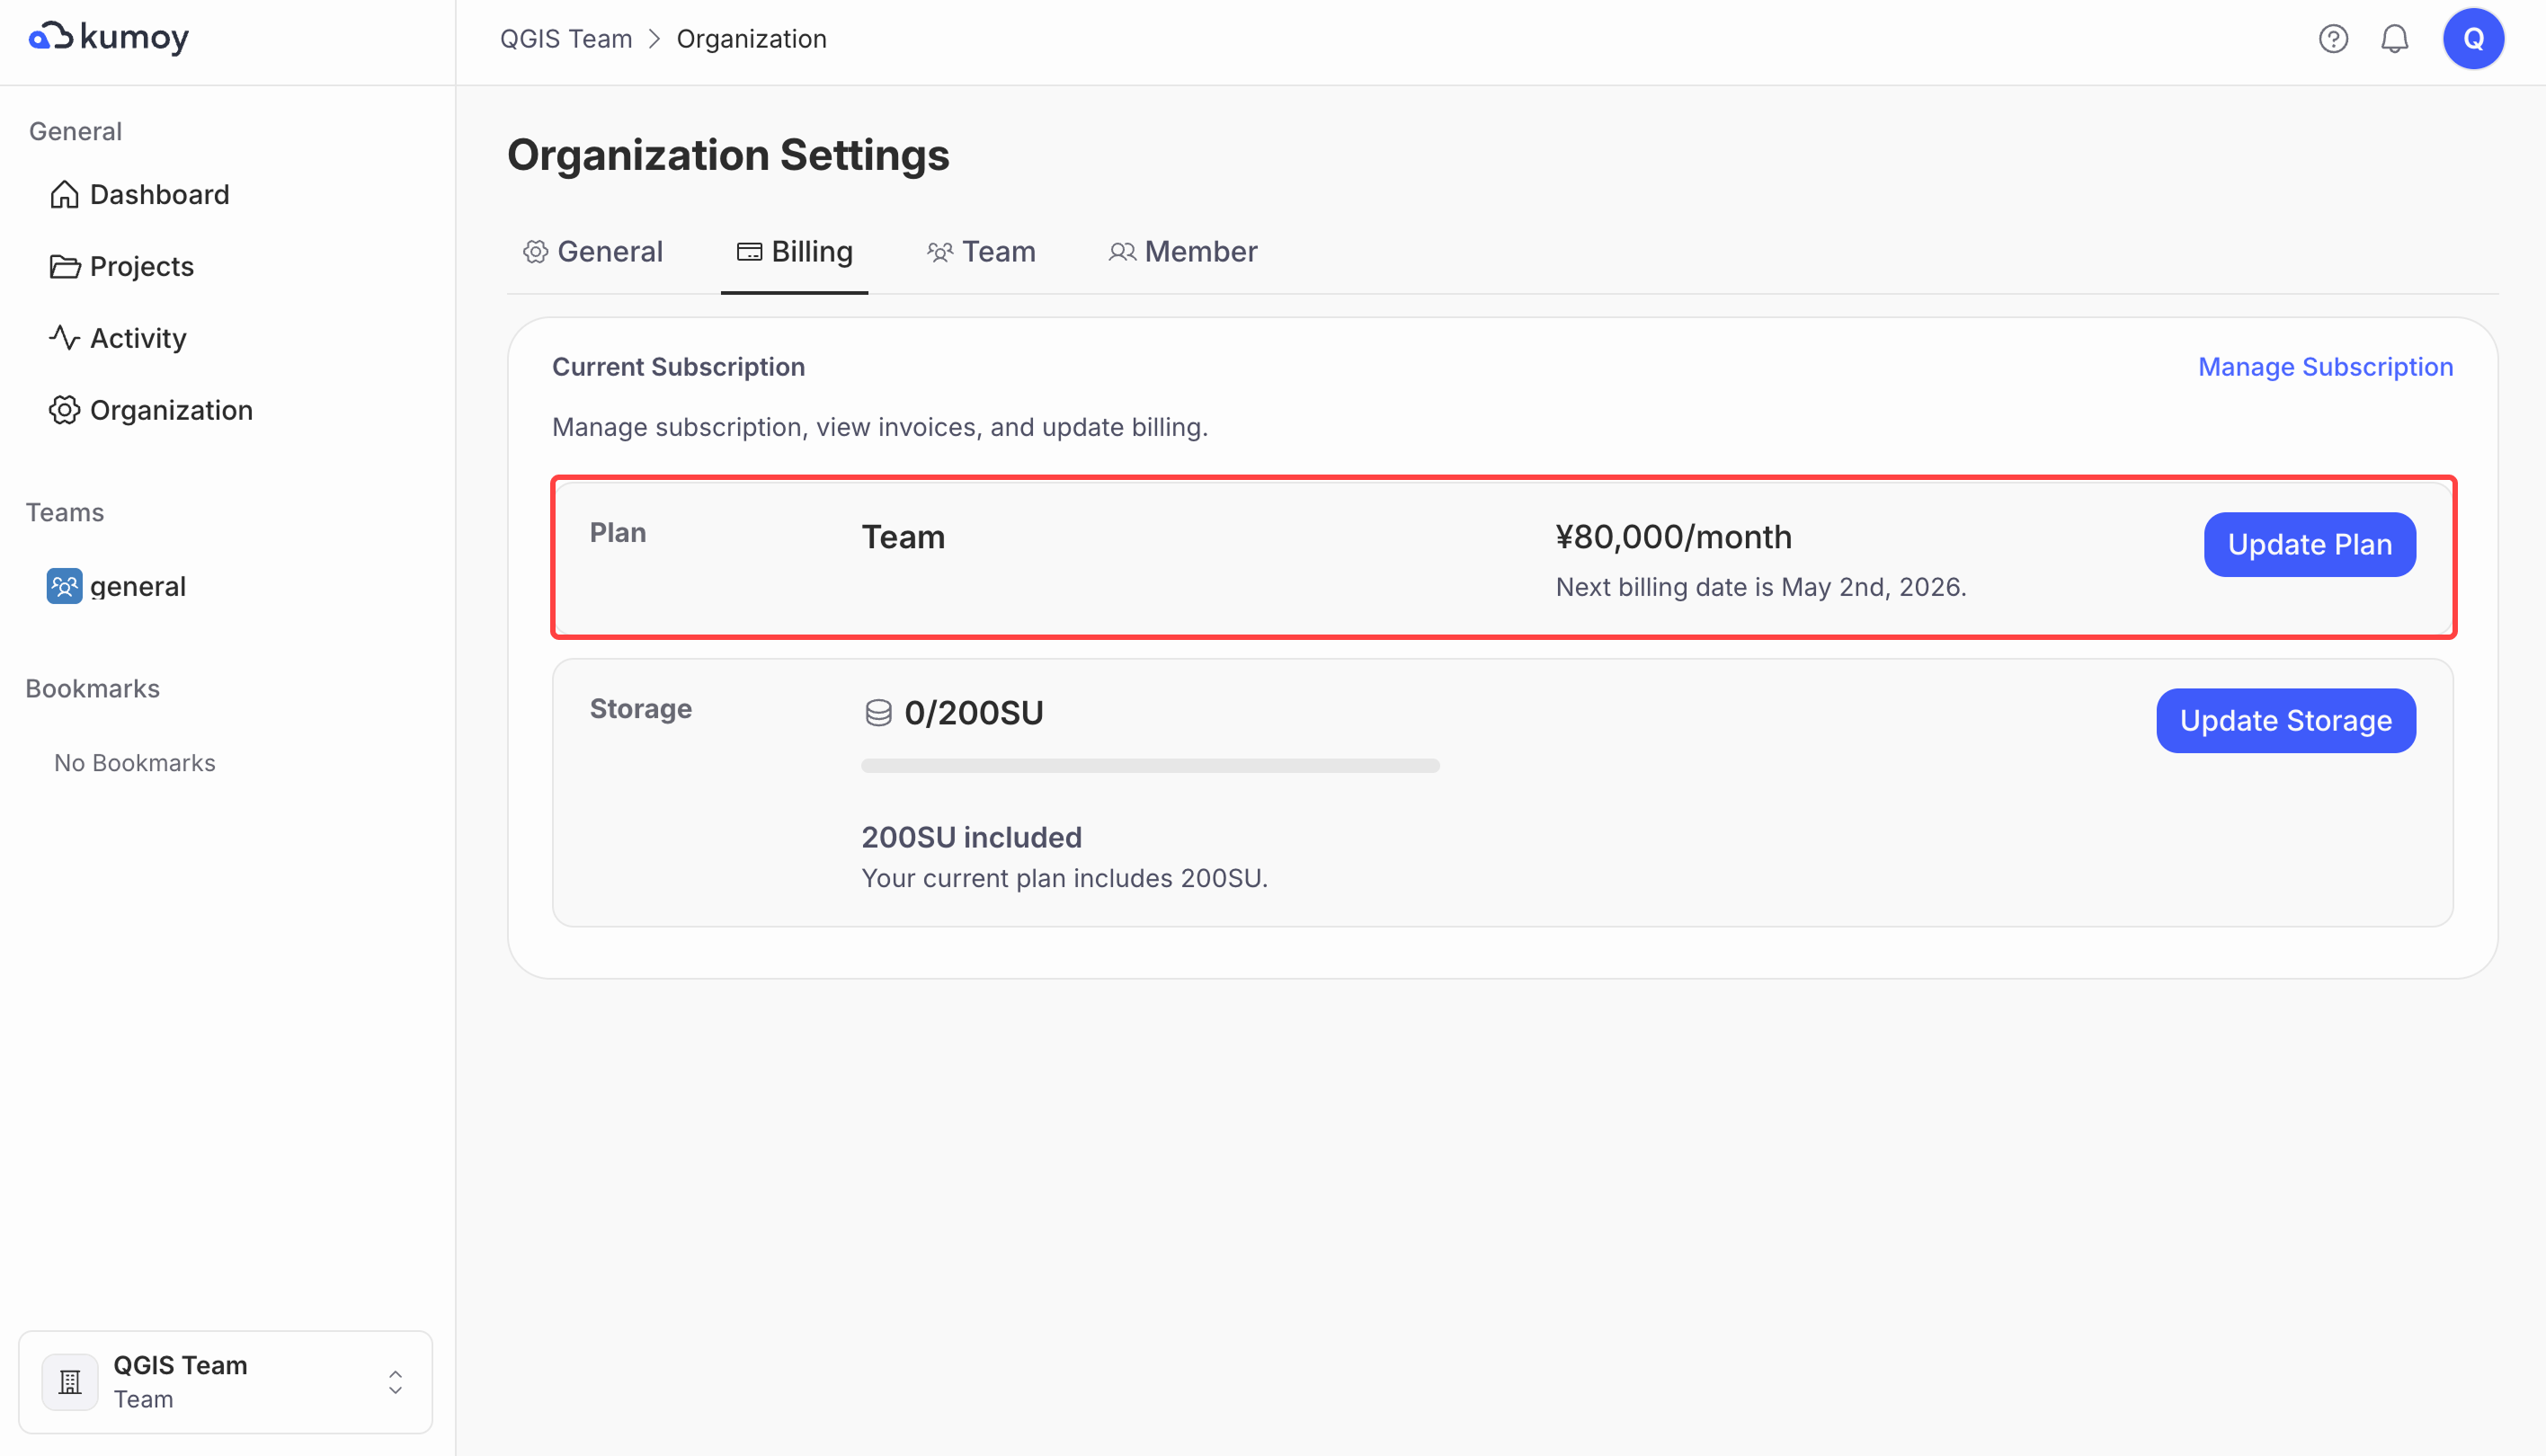
Task: Click the kumoy cloud logo
Action: 50,37
